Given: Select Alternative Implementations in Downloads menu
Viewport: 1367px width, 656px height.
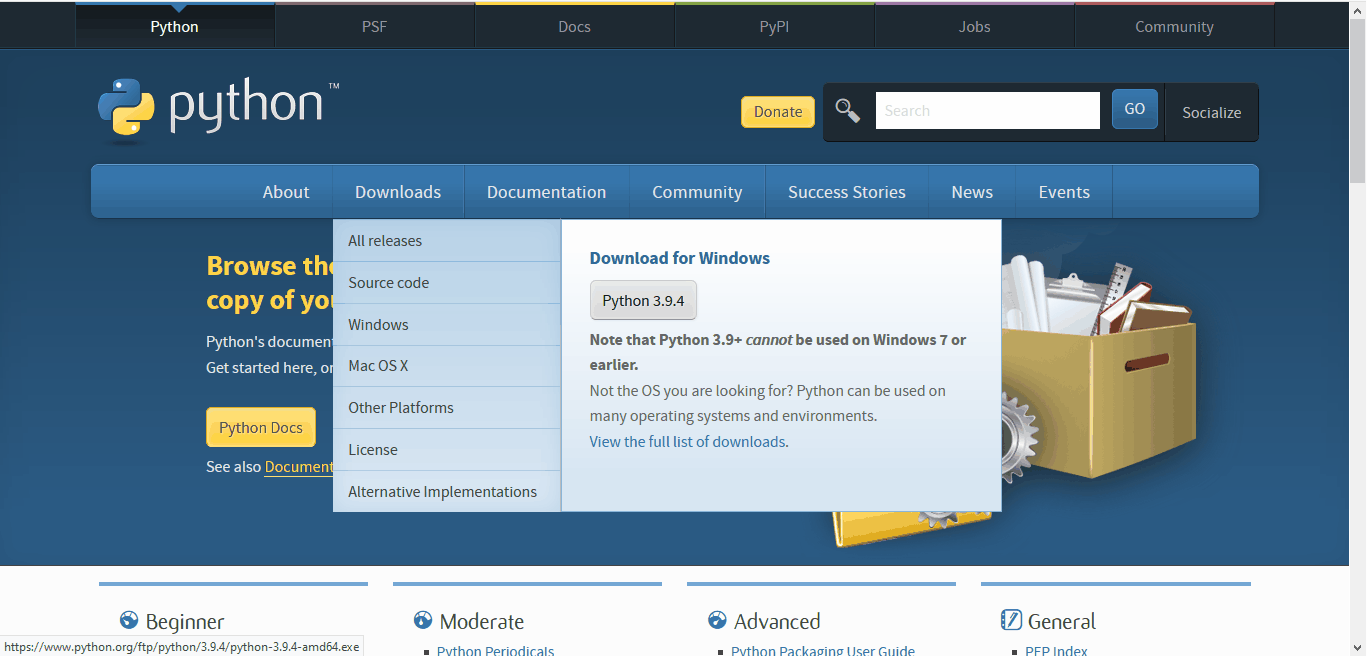Looking at the screenshot, I should point(447,492).
